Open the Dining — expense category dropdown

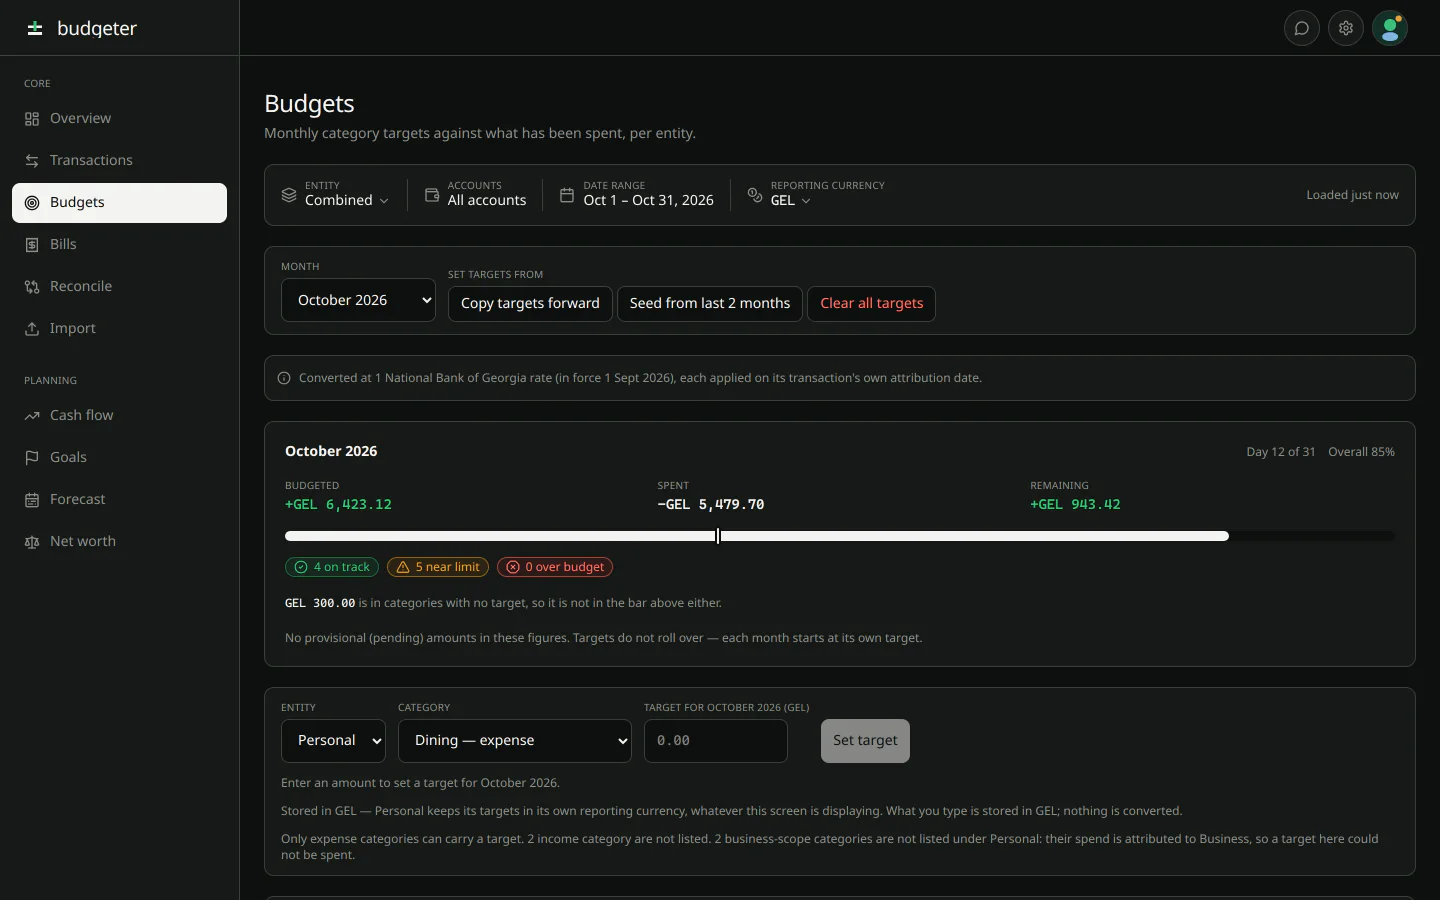[x=515, y=741]
